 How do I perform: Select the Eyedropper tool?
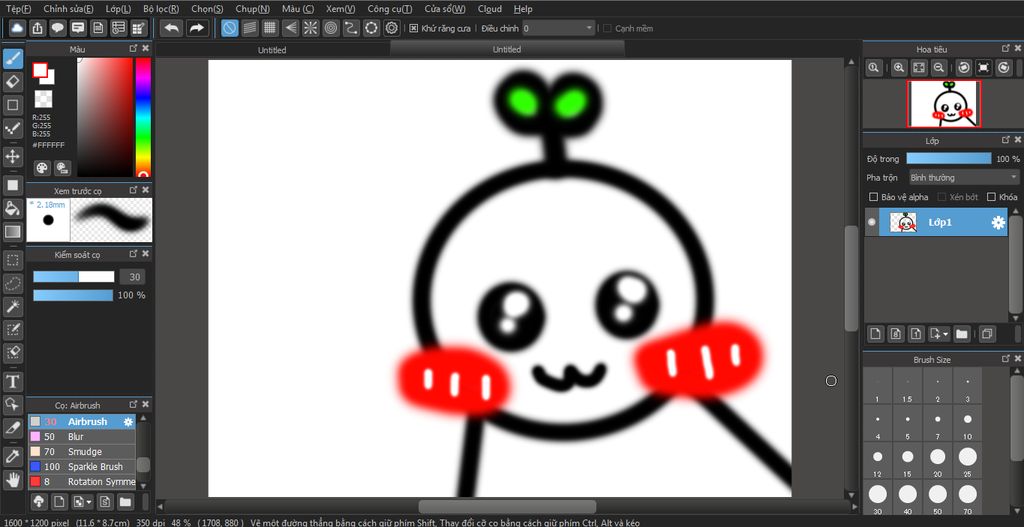coord(12,456)
